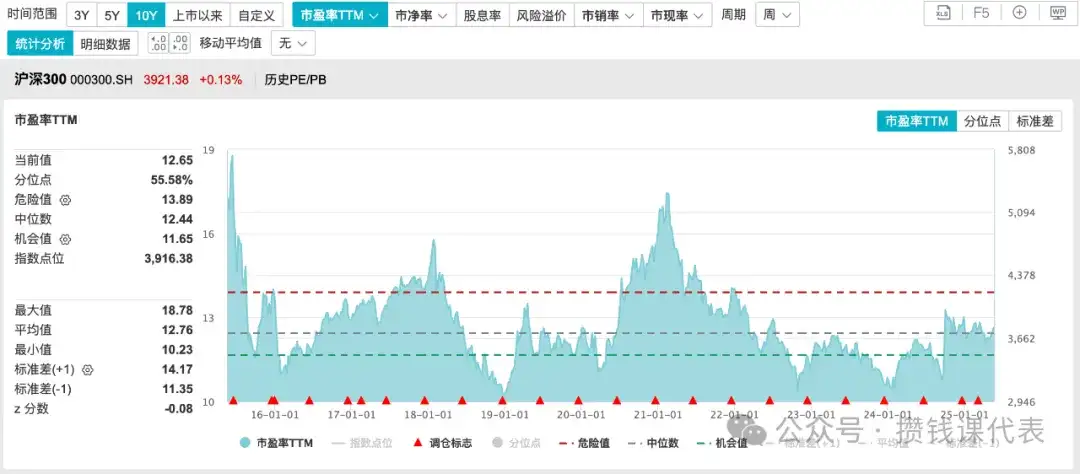The image size is (1080, 474).
Task: Open 市净率 dropdown
Action: 422,14
